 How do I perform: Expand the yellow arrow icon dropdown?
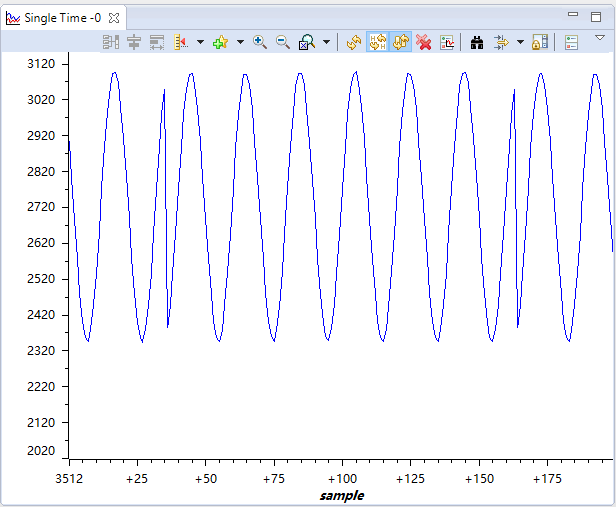point(521,42)
